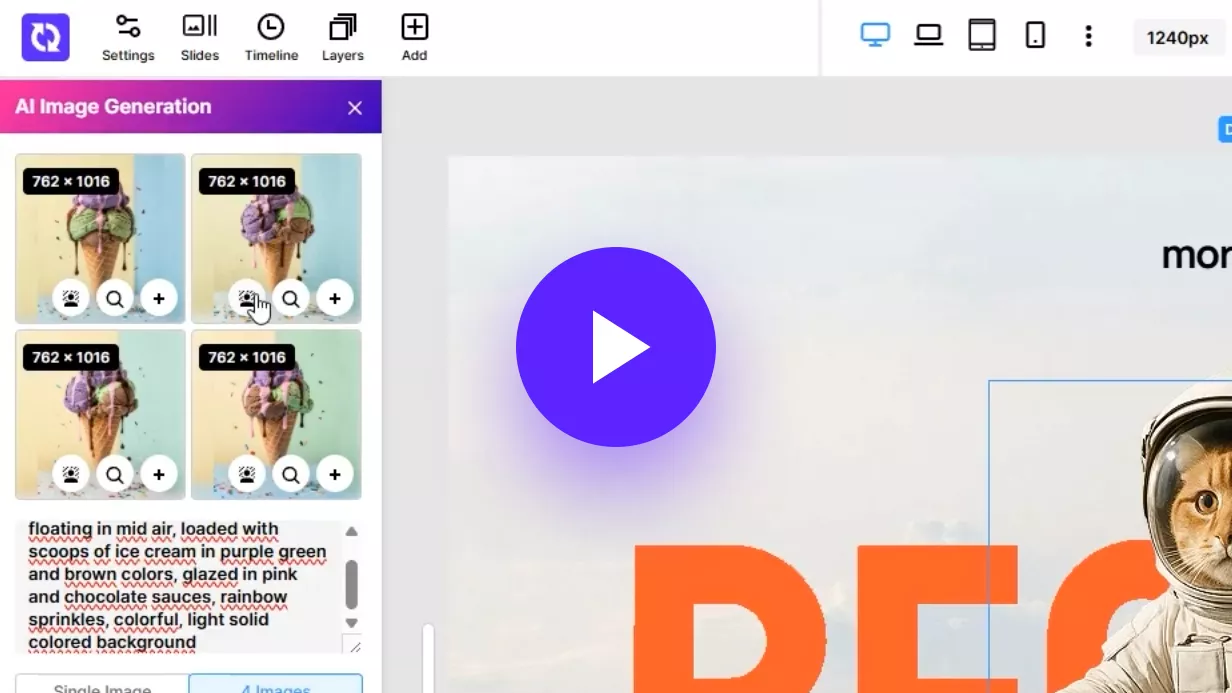Close the AI Image Generation panel

click(355, 108)
